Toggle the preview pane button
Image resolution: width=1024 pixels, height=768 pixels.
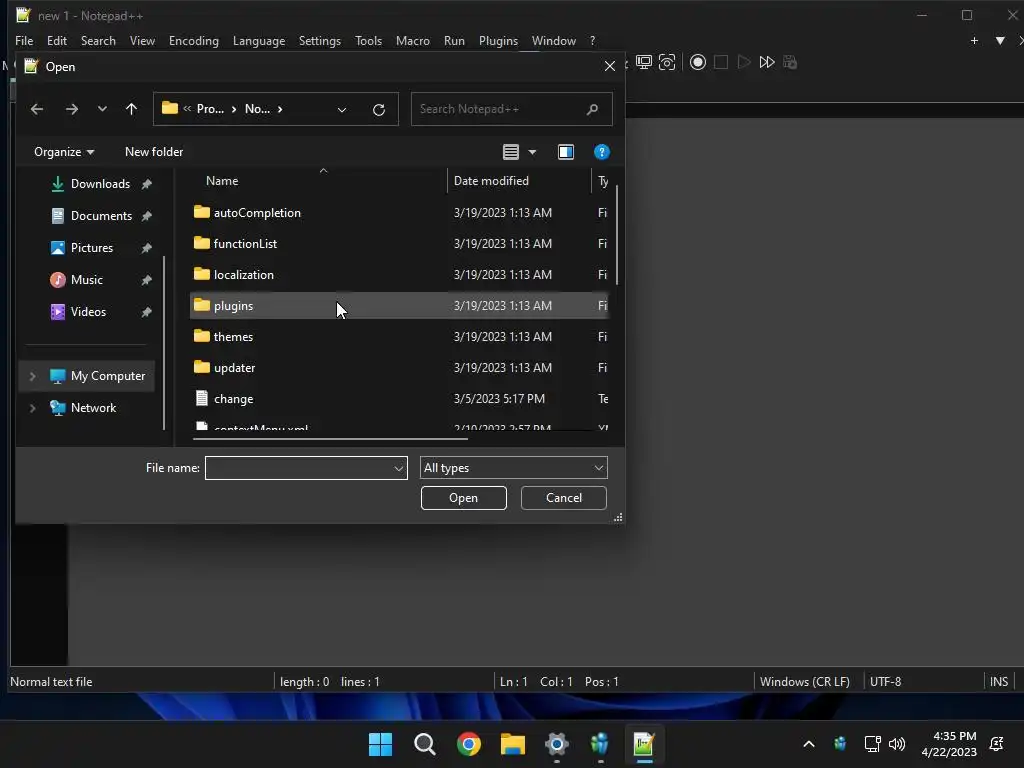pos(566,152)
